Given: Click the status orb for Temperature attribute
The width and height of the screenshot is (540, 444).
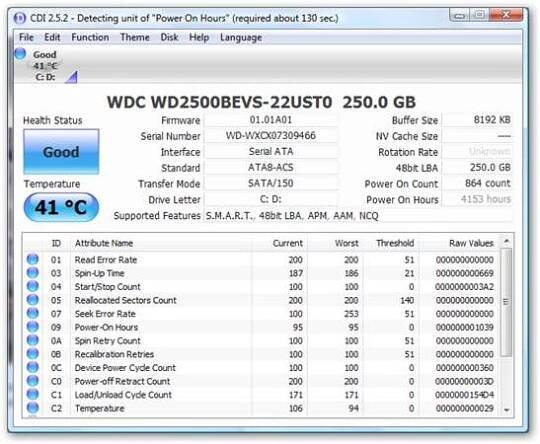Looking at the screenshot, I should [x=32, y=407].
